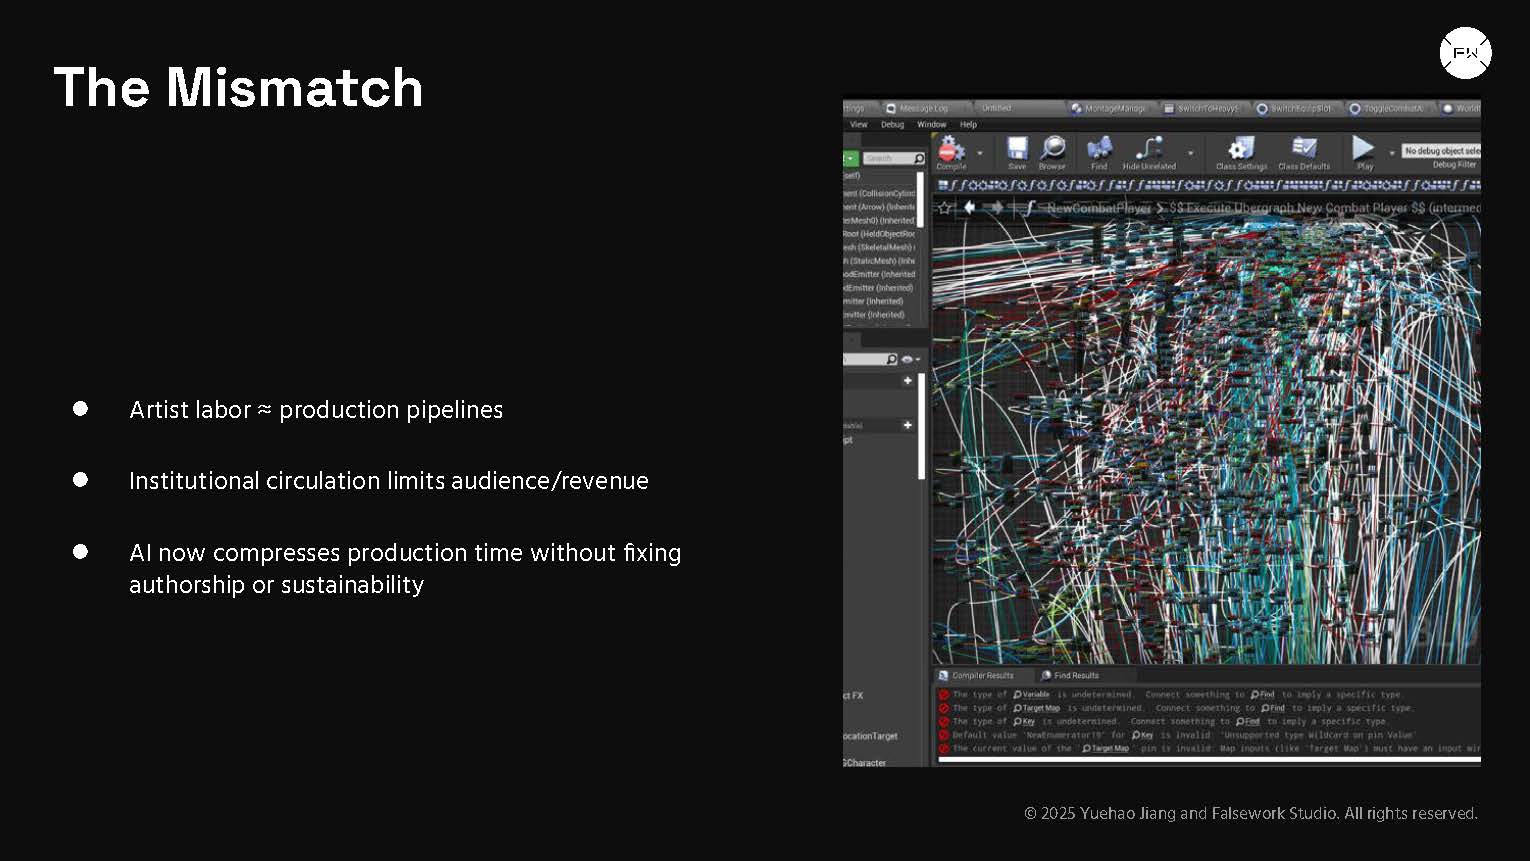Open the eye view options dropdown
The height and width of the screenshot is (861, 1530).
(x=910, y=359)
